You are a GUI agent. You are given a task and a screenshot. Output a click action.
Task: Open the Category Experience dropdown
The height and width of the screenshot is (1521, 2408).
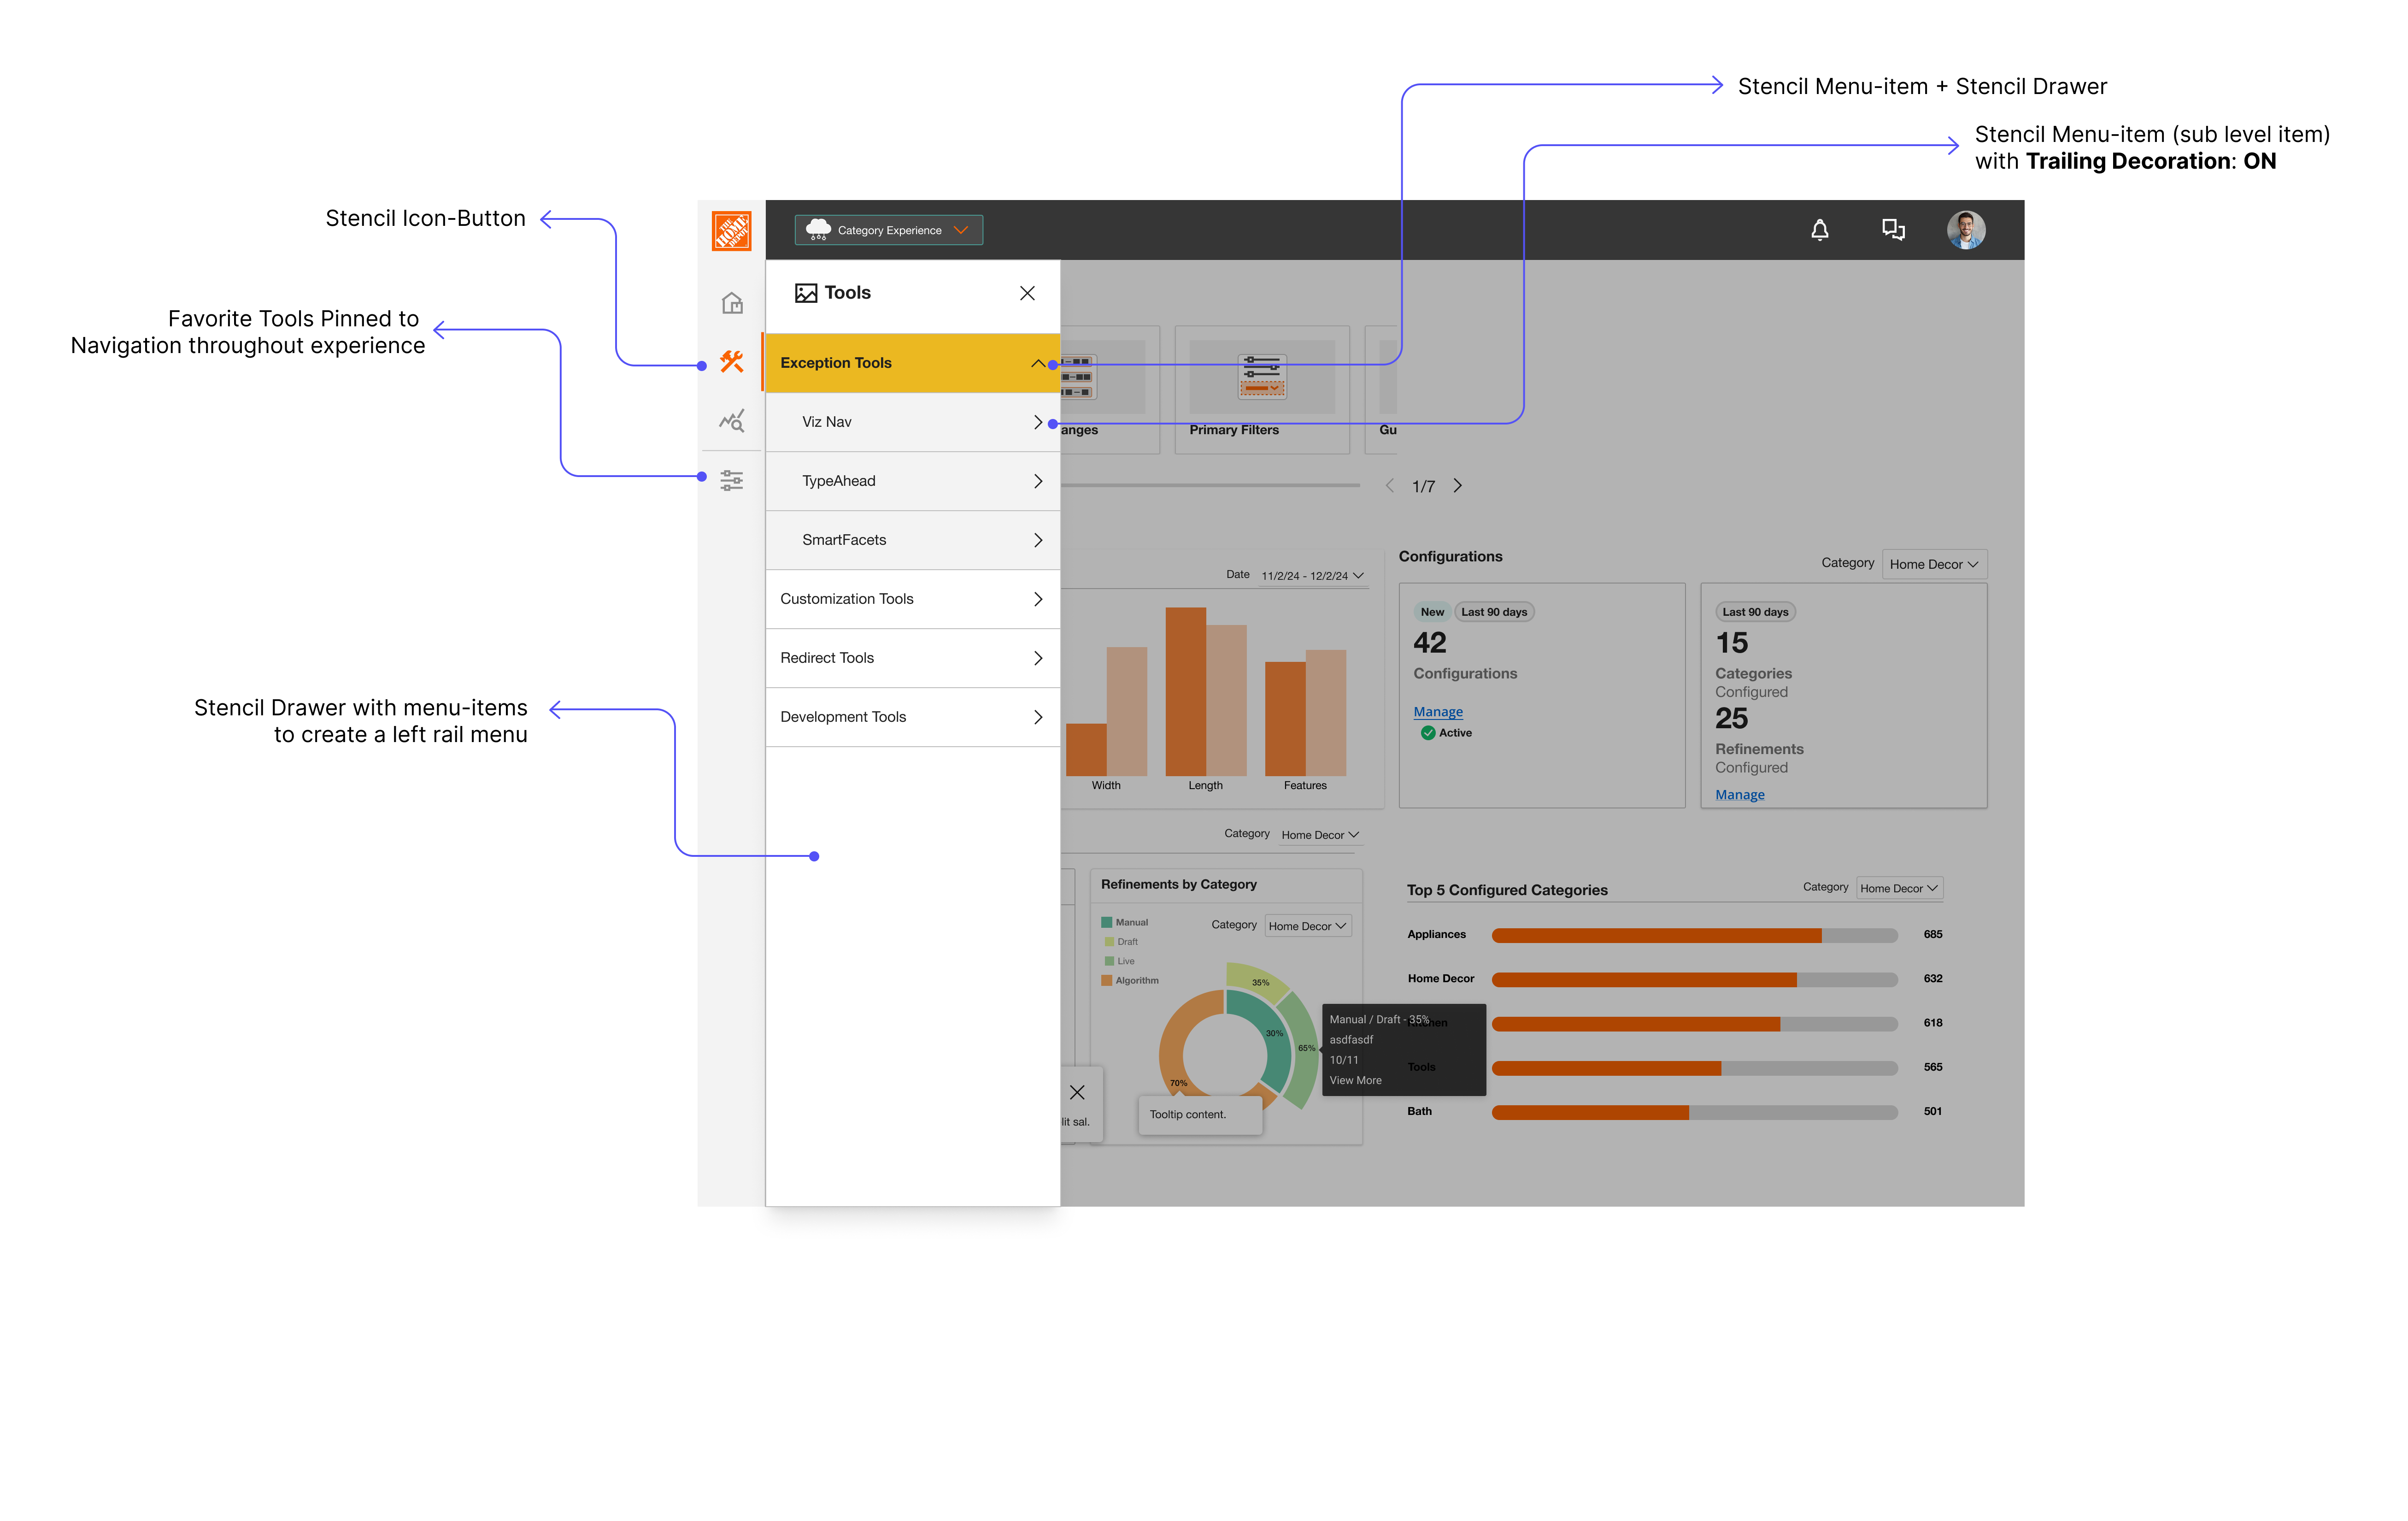888,230
